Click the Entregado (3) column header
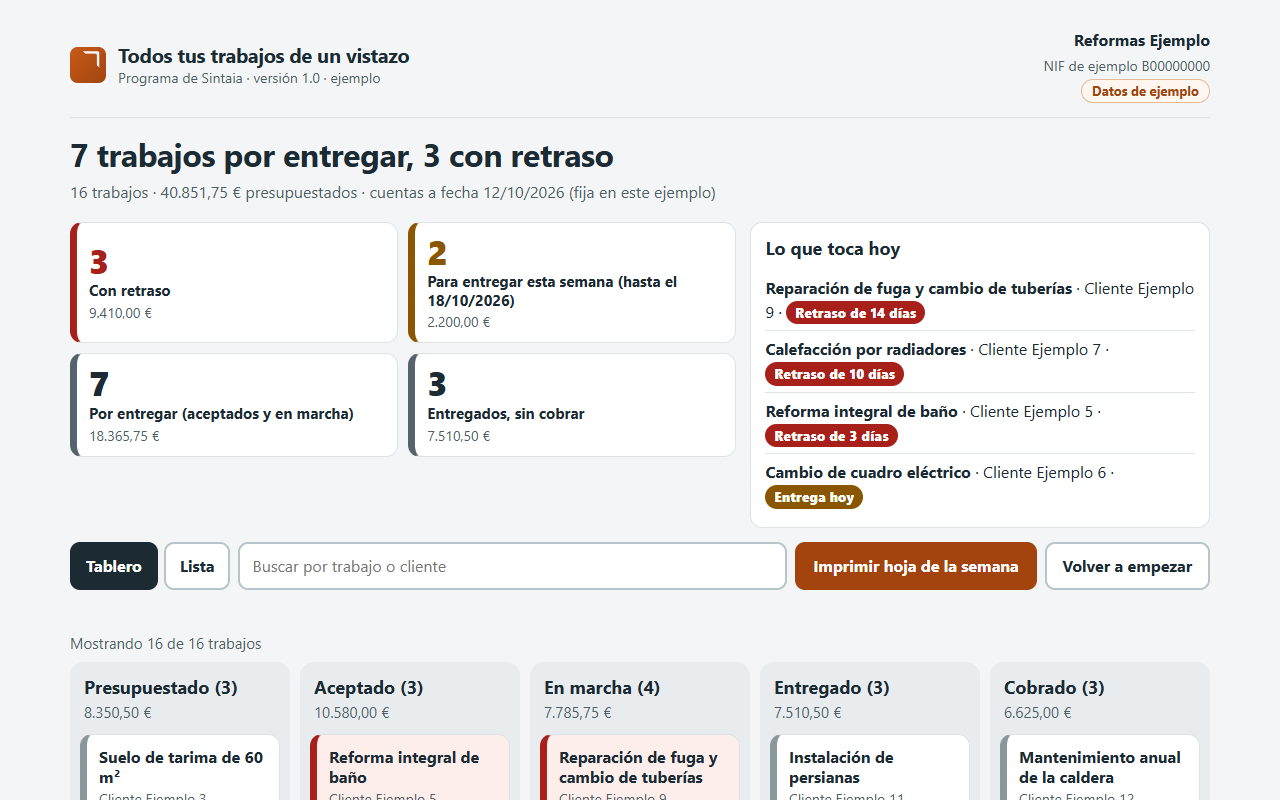The image size is (1280, 800). pyautogui.click(x=832, y=688)
